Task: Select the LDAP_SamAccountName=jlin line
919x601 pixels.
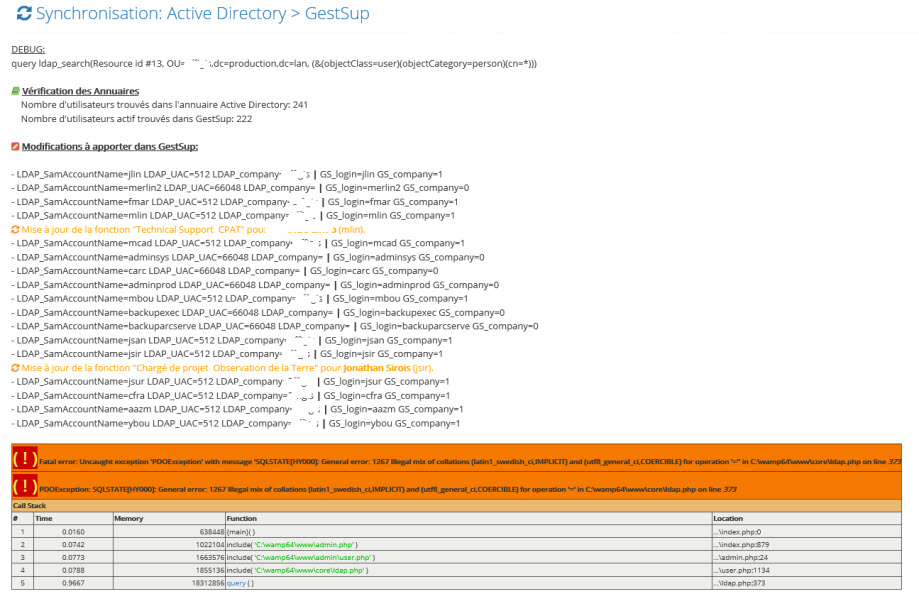Action: [x=227, y=174]
